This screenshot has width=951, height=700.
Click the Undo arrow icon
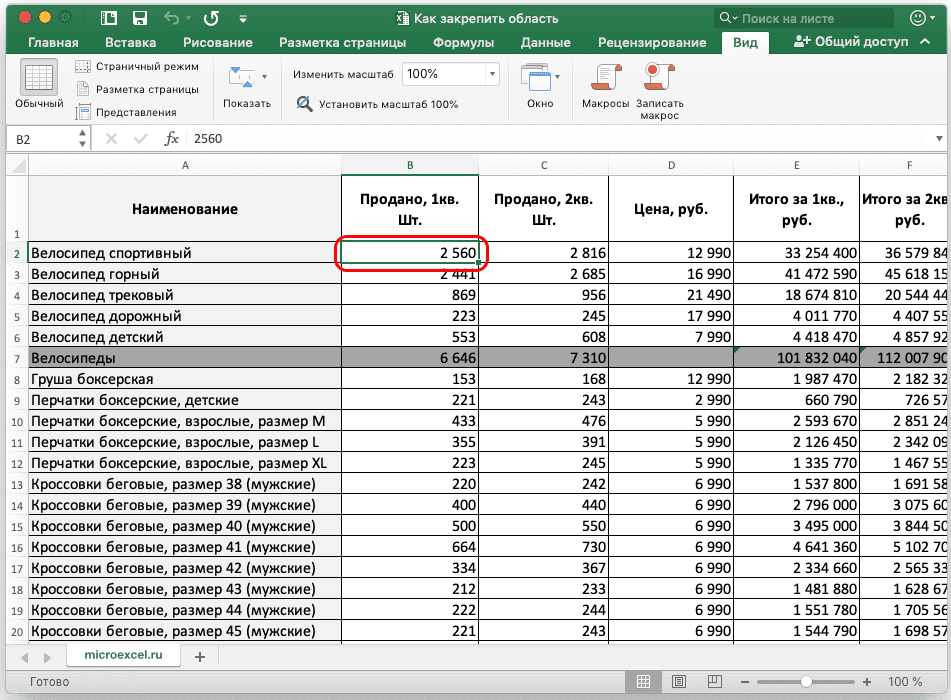(171, 18)
